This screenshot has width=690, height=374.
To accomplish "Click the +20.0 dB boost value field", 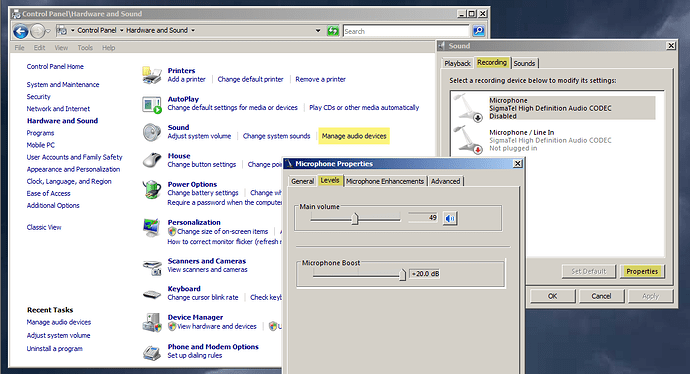I will click(424, 274).
